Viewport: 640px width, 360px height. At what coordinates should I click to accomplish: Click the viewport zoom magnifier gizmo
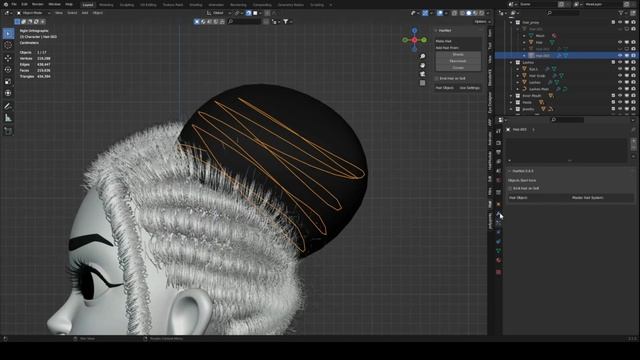(x=422, y=56)
